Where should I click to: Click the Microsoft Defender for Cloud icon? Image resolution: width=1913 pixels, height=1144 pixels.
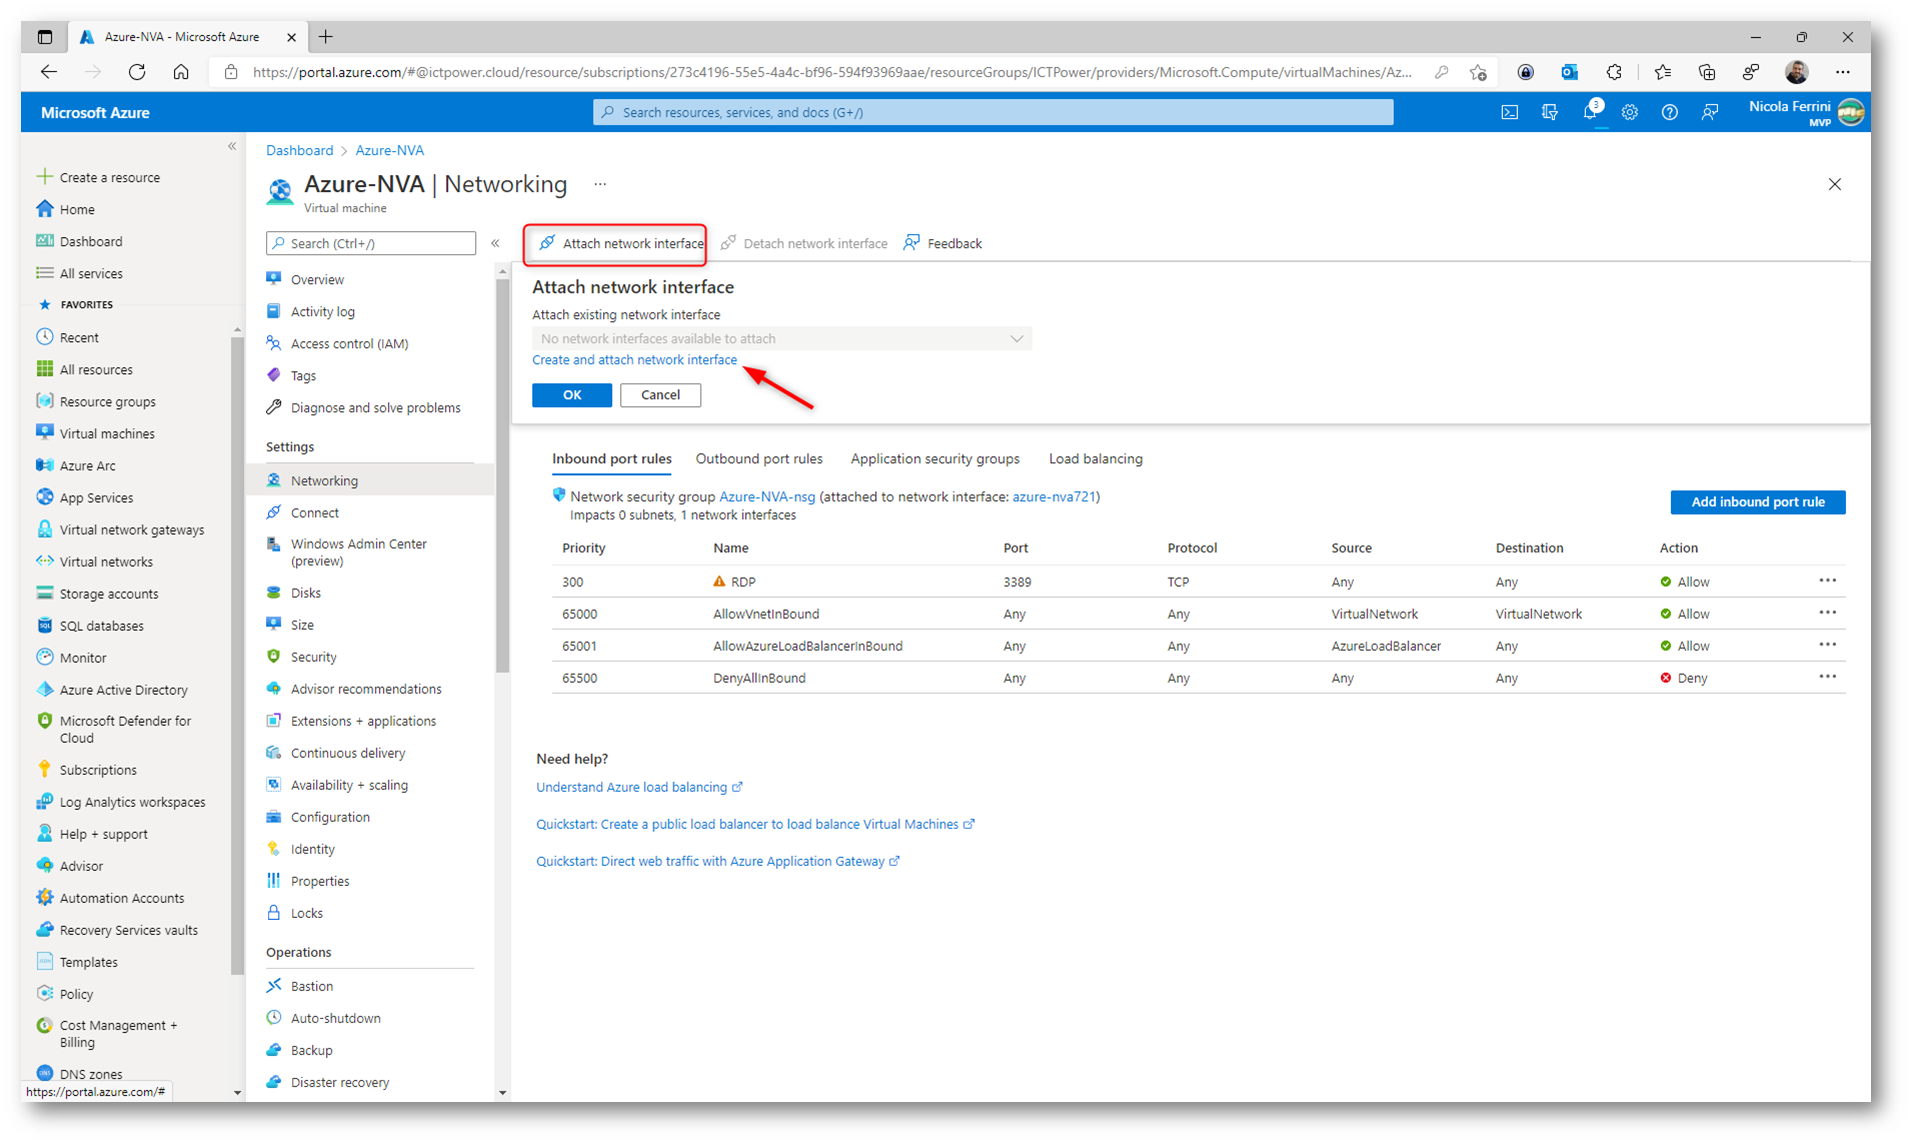point(44,721)
